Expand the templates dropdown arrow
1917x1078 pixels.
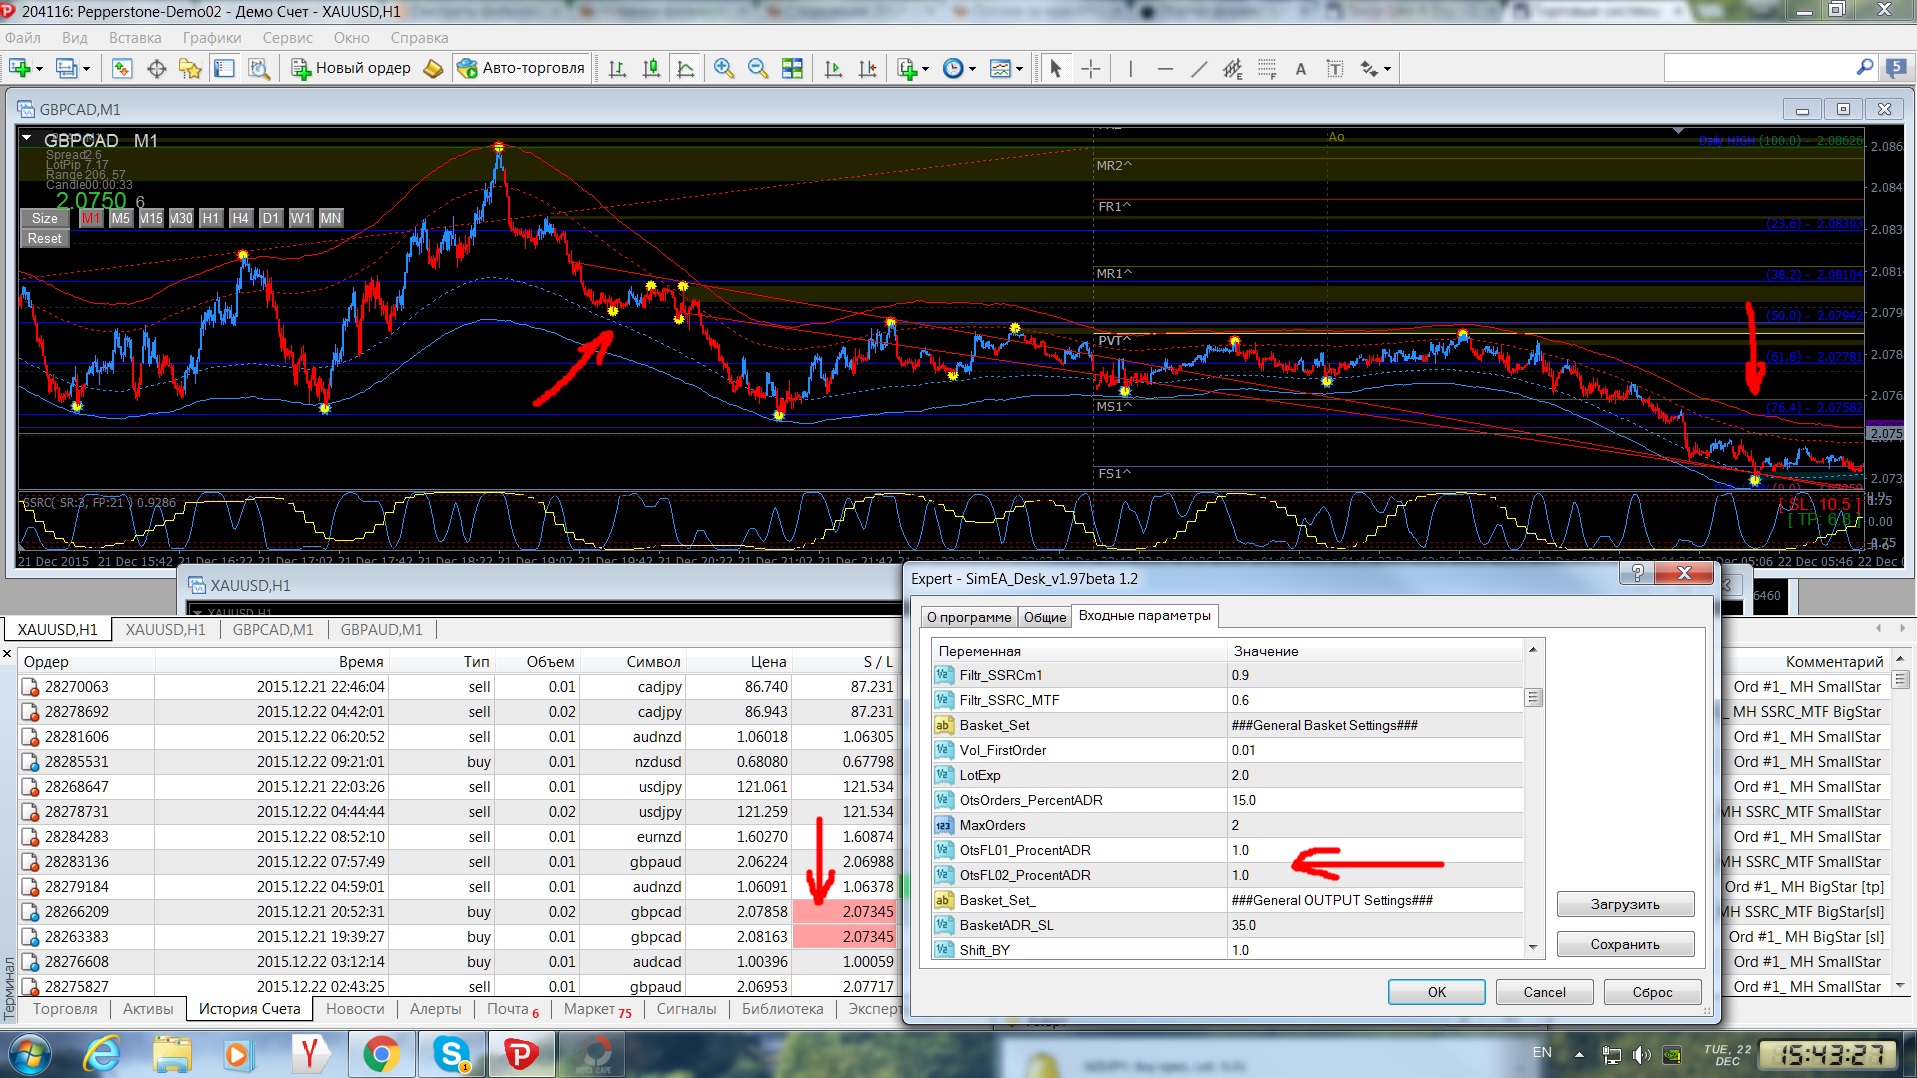pos(1019,69)
